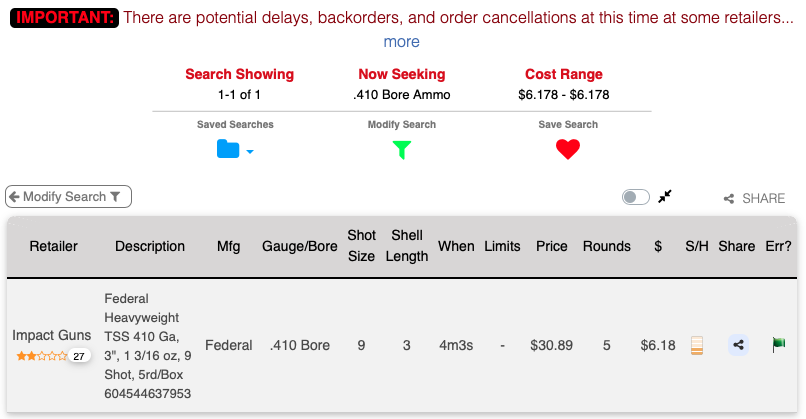Click the red Save Search heart
The image size is (806, 419).
click(x=568, y=150)
